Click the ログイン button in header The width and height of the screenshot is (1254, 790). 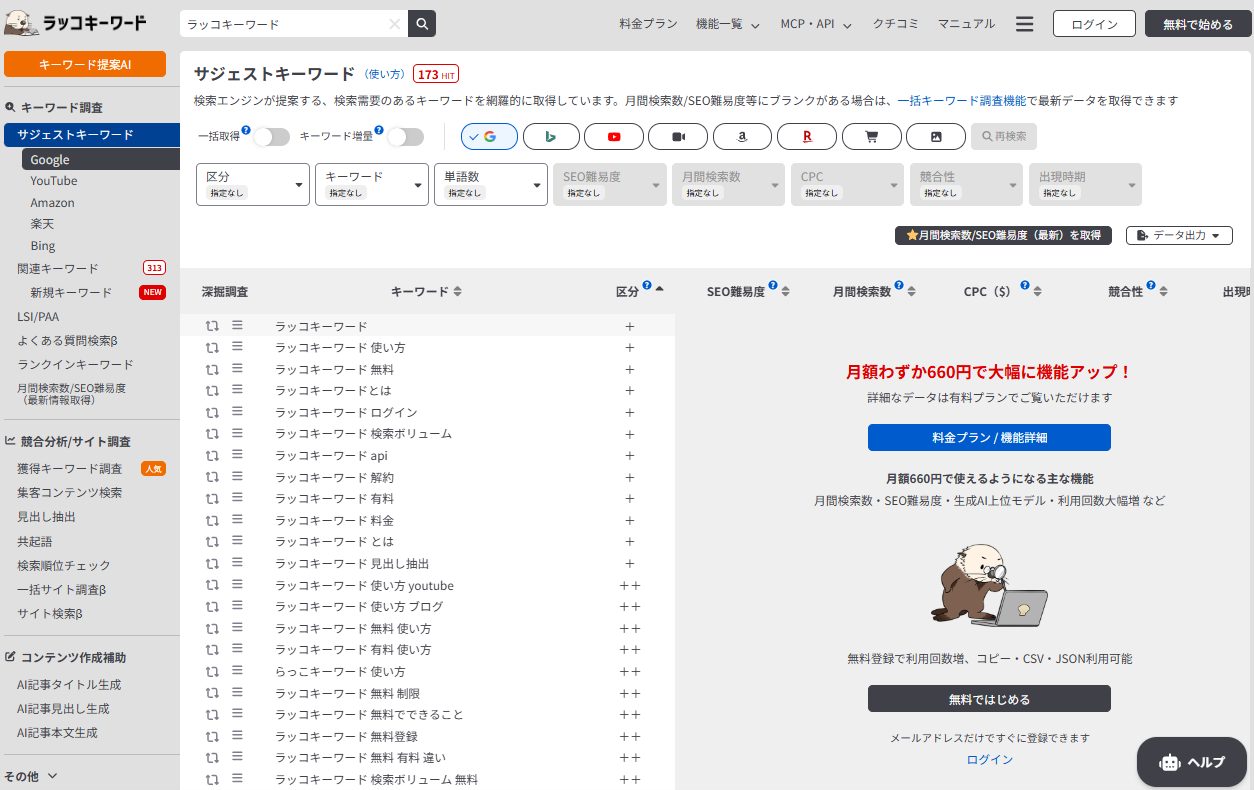click(x=1094, y=24)
